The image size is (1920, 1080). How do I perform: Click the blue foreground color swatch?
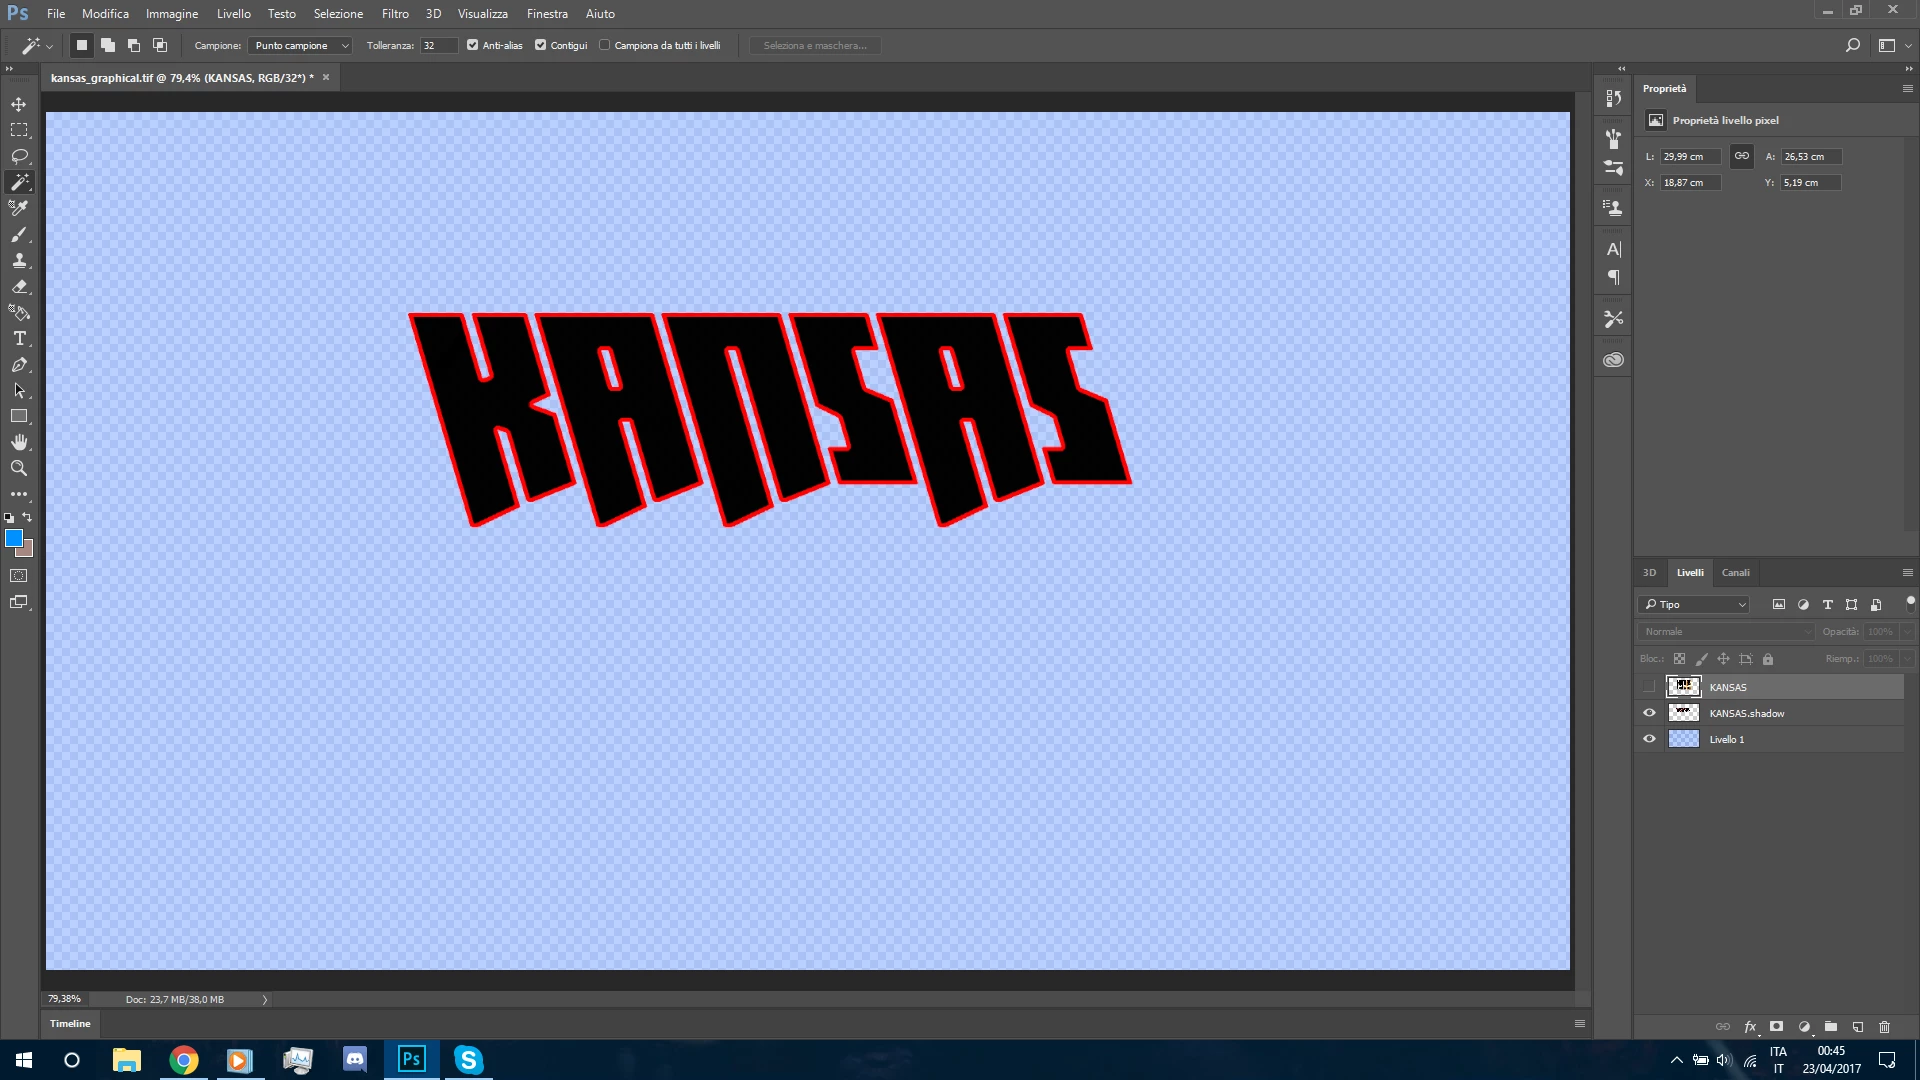[13, 538]
